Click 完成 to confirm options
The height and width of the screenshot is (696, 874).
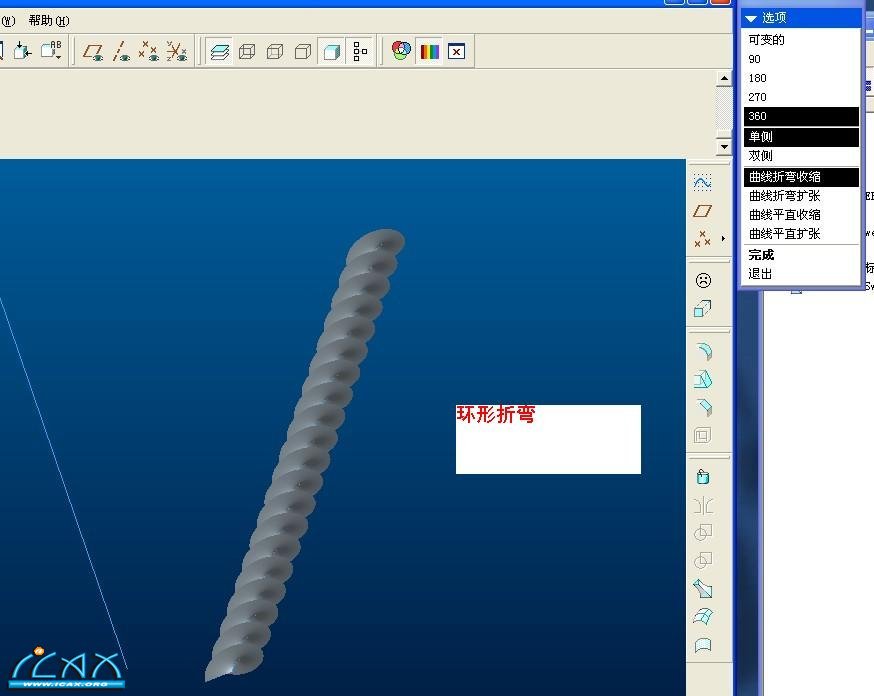coord(800,255)
